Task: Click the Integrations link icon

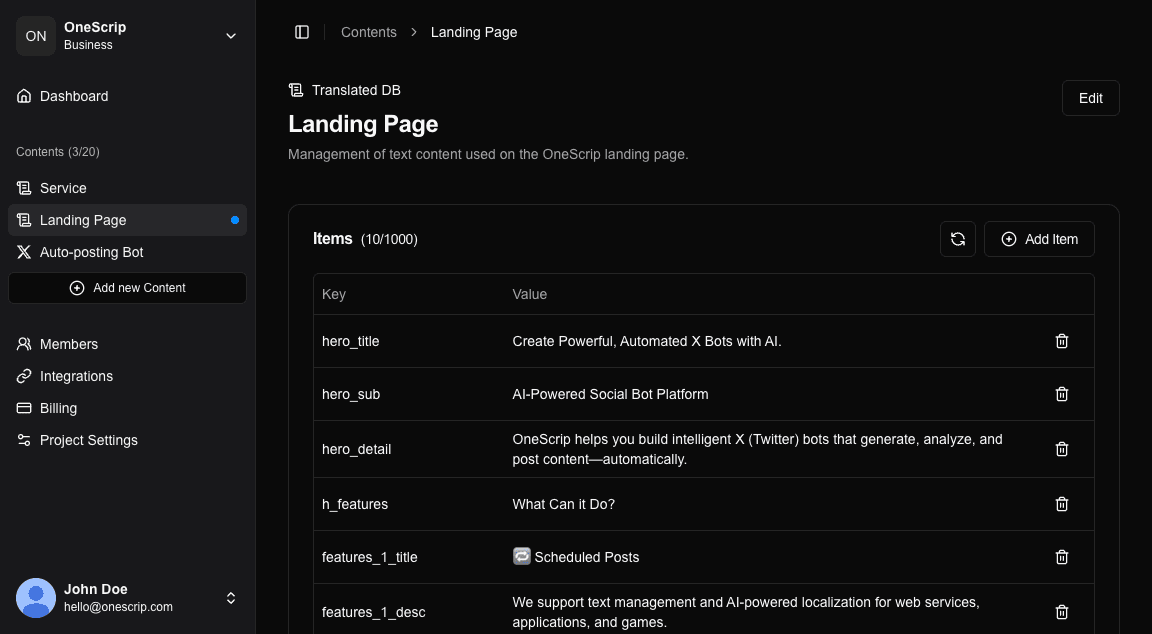Action: coord(24,376)
